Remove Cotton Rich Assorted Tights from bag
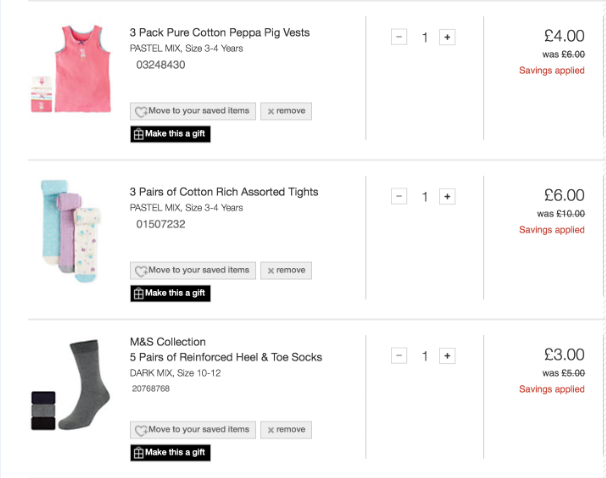The height and width of the screenshot is (478, 606). pos(286,270)
